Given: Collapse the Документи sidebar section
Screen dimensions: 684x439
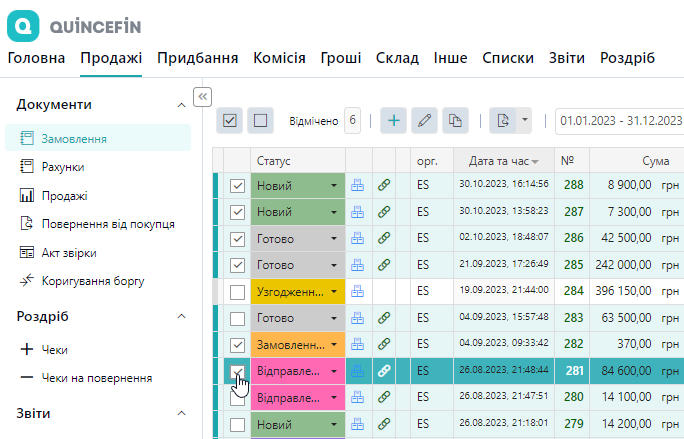Looking at the screenshot, I should coord(181,104).
